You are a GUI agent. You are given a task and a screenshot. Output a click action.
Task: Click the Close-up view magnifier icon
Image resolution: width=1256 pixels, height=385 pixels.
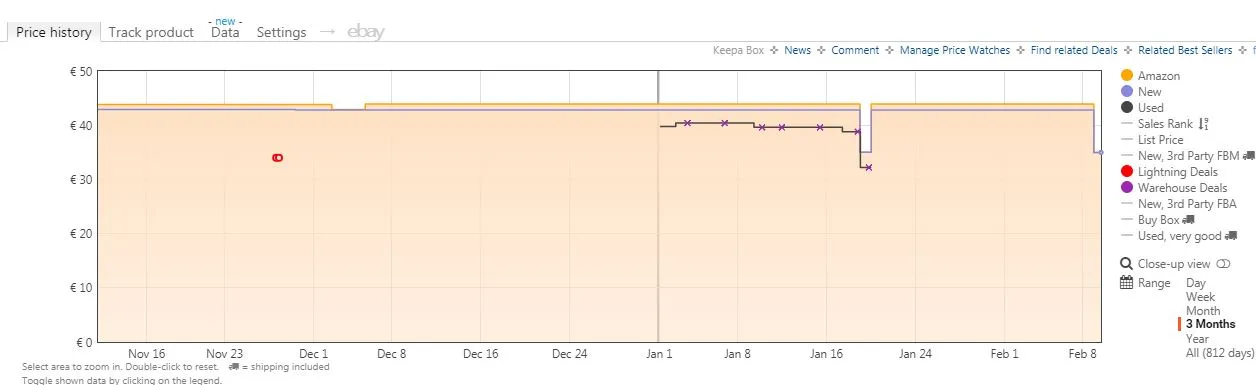click(1127, 265)
